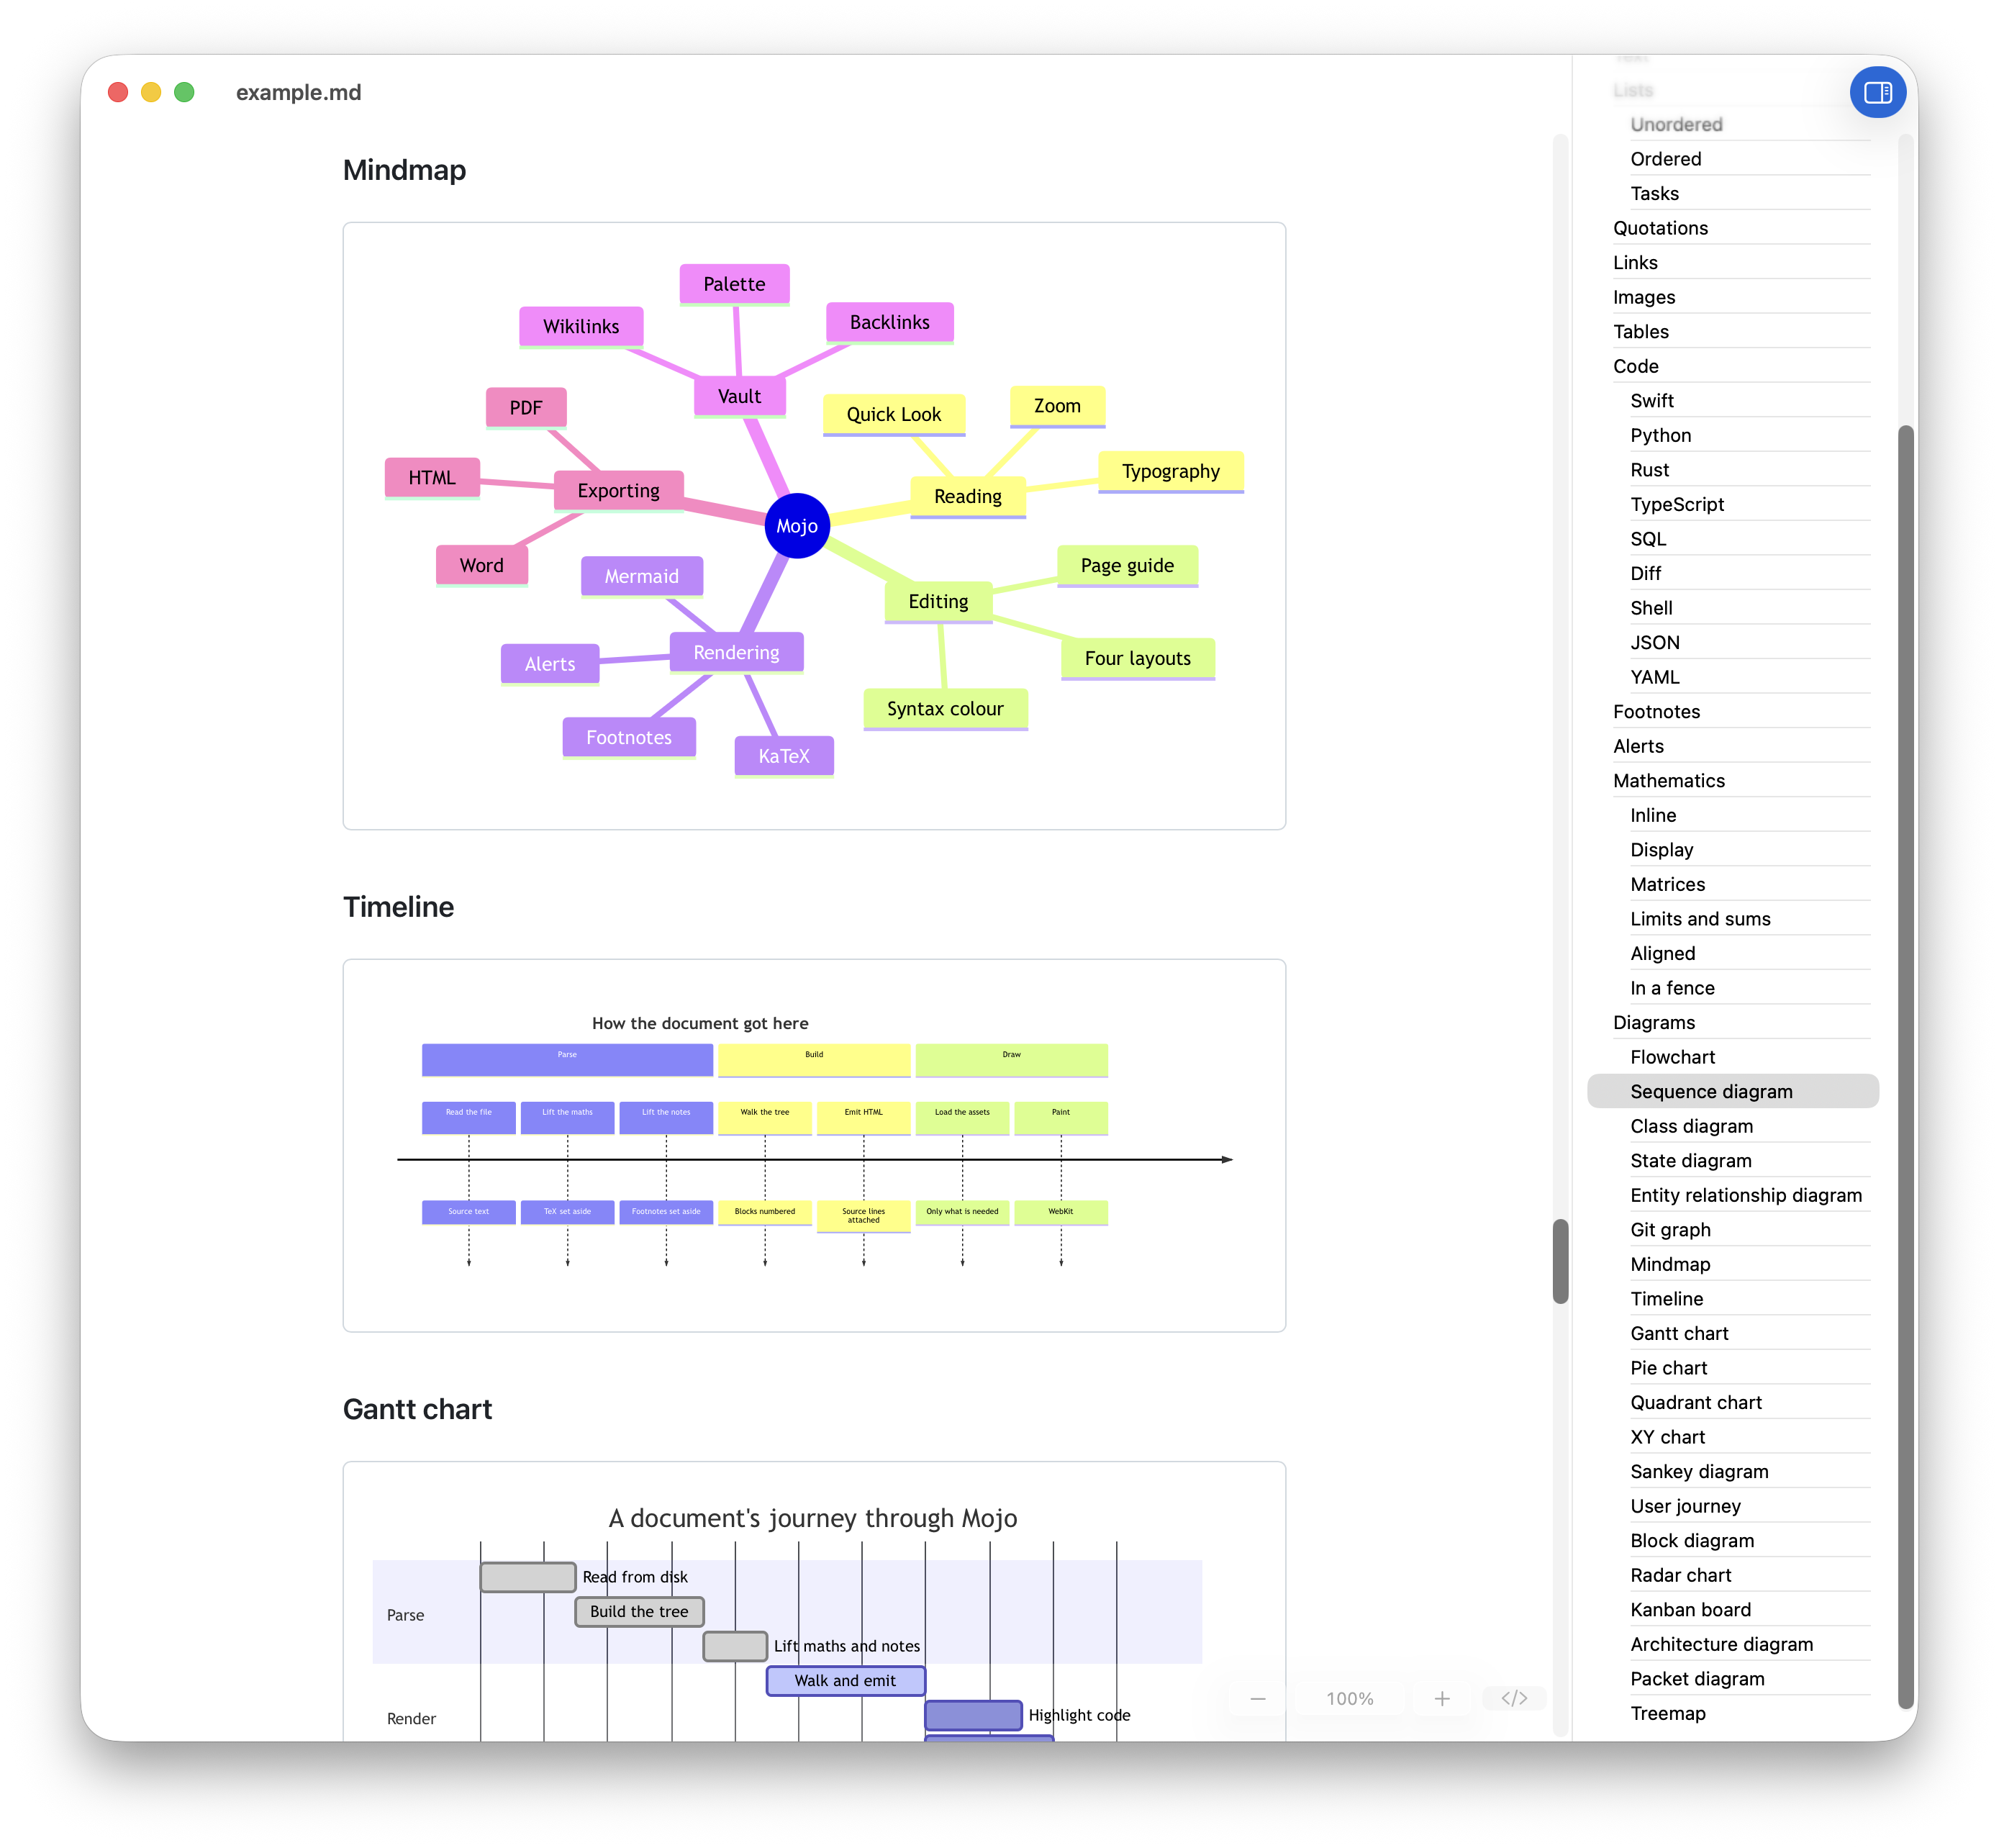
Task: Reset zoom via the 100% label
Action: pos(1349,1698)
